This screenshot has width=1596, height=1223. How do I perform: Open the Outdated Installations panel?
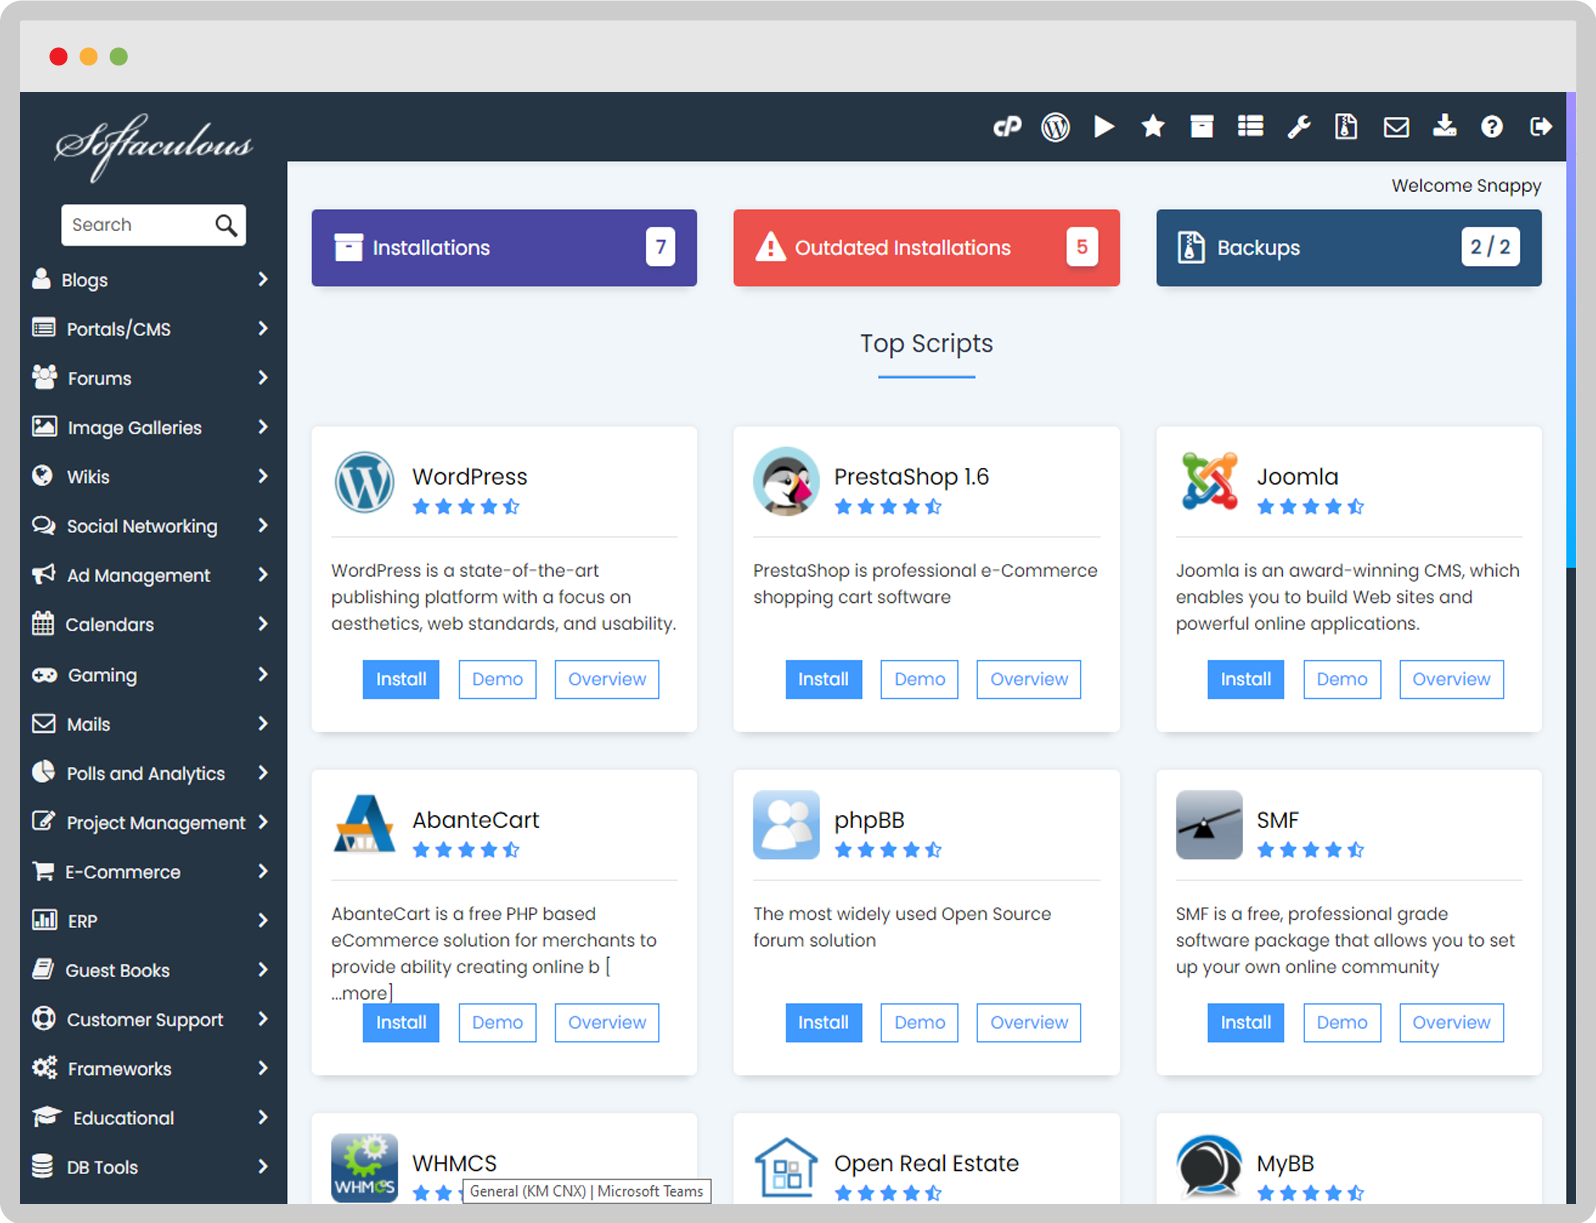pos(926,248)
